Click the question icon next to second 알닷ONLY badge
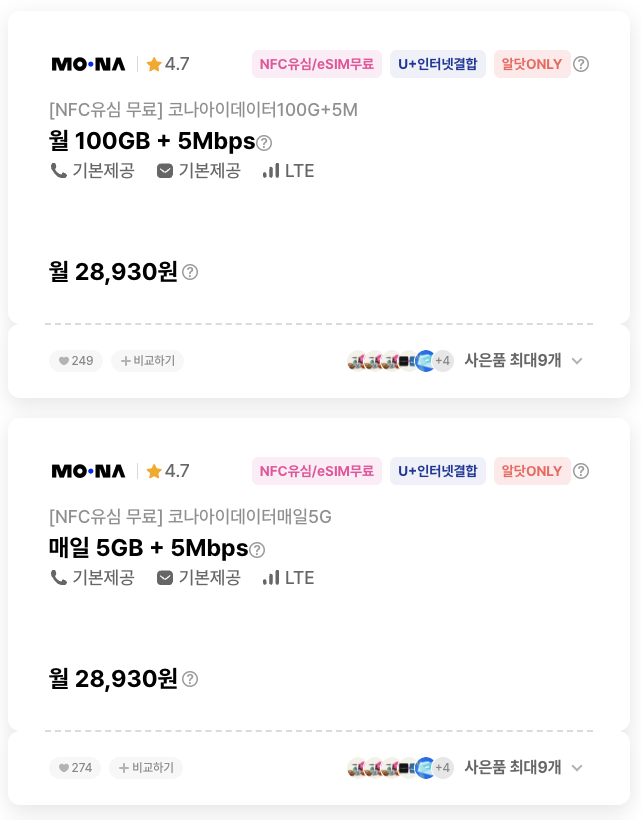 tap(581, 471)
